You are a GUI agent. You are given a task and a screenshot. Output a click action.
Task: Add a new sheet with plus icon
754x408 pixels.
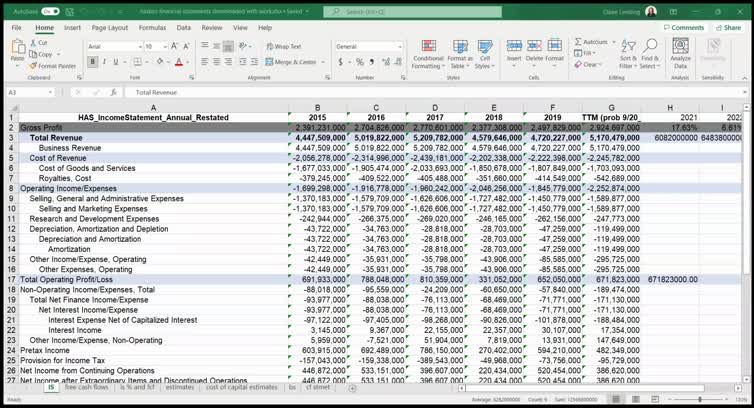click(x=352, y=388)
